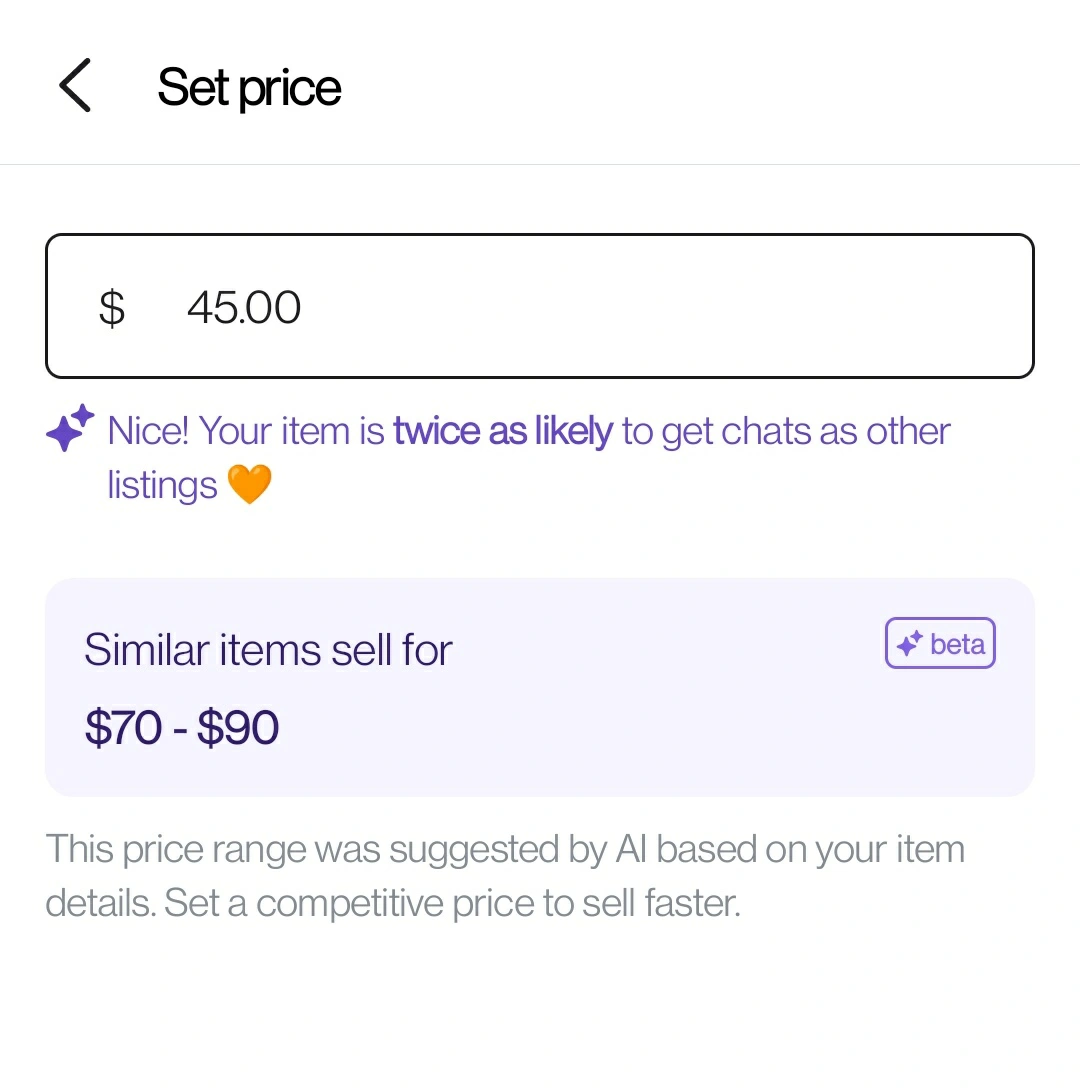Tap the orange heart emoji

[249, 485]
